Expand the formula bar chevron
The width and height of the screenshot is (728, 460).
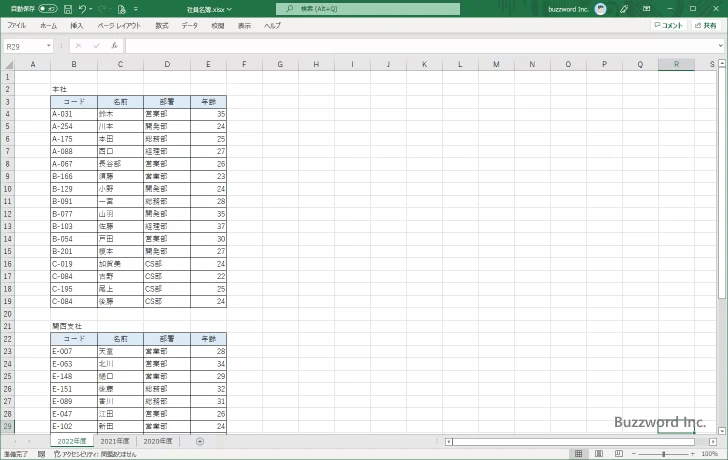(x=721, y=45)
